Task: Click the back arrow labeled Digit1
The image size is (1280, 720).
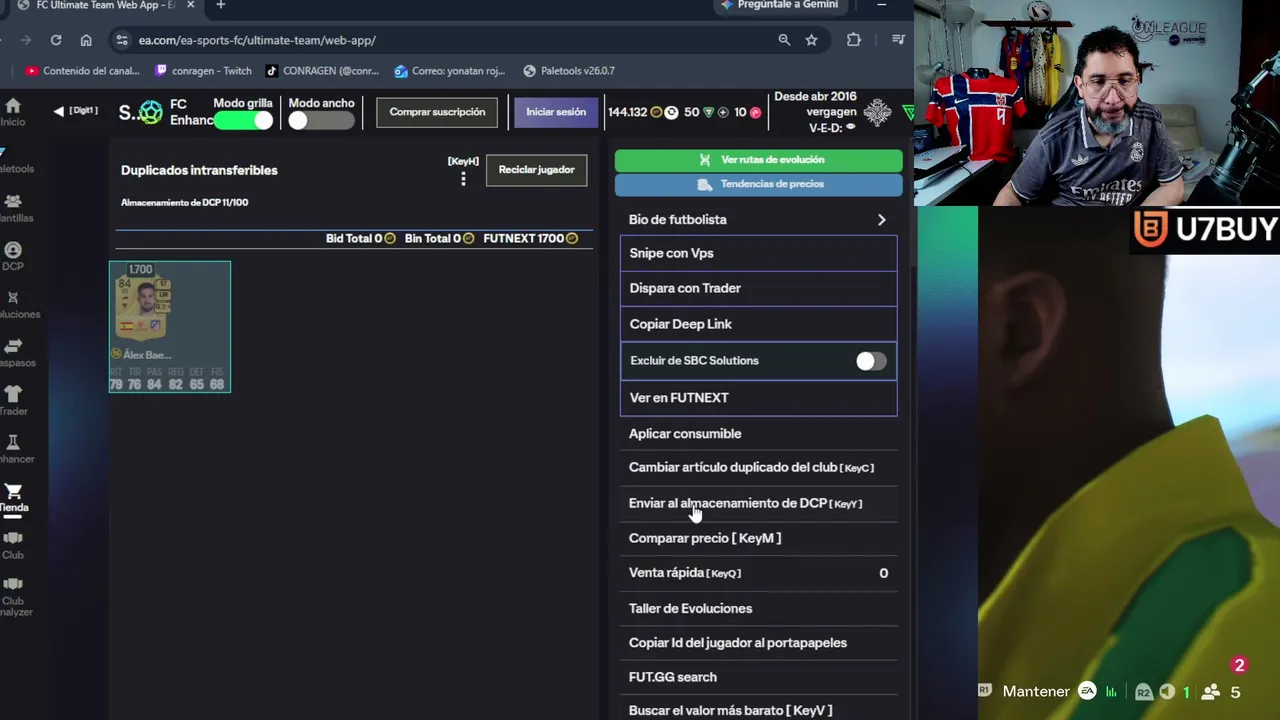Action: (59, 111)
